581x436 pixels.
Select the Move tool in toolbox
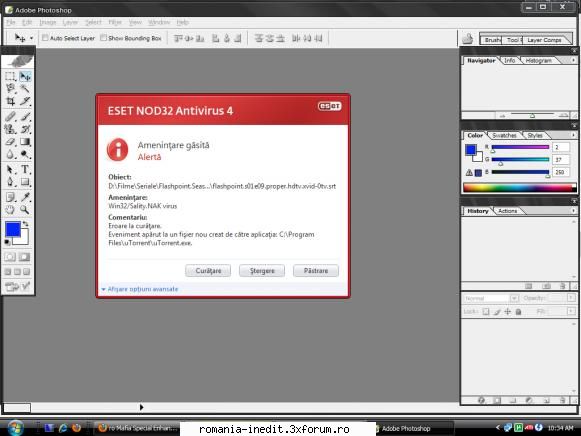[25, 77]
